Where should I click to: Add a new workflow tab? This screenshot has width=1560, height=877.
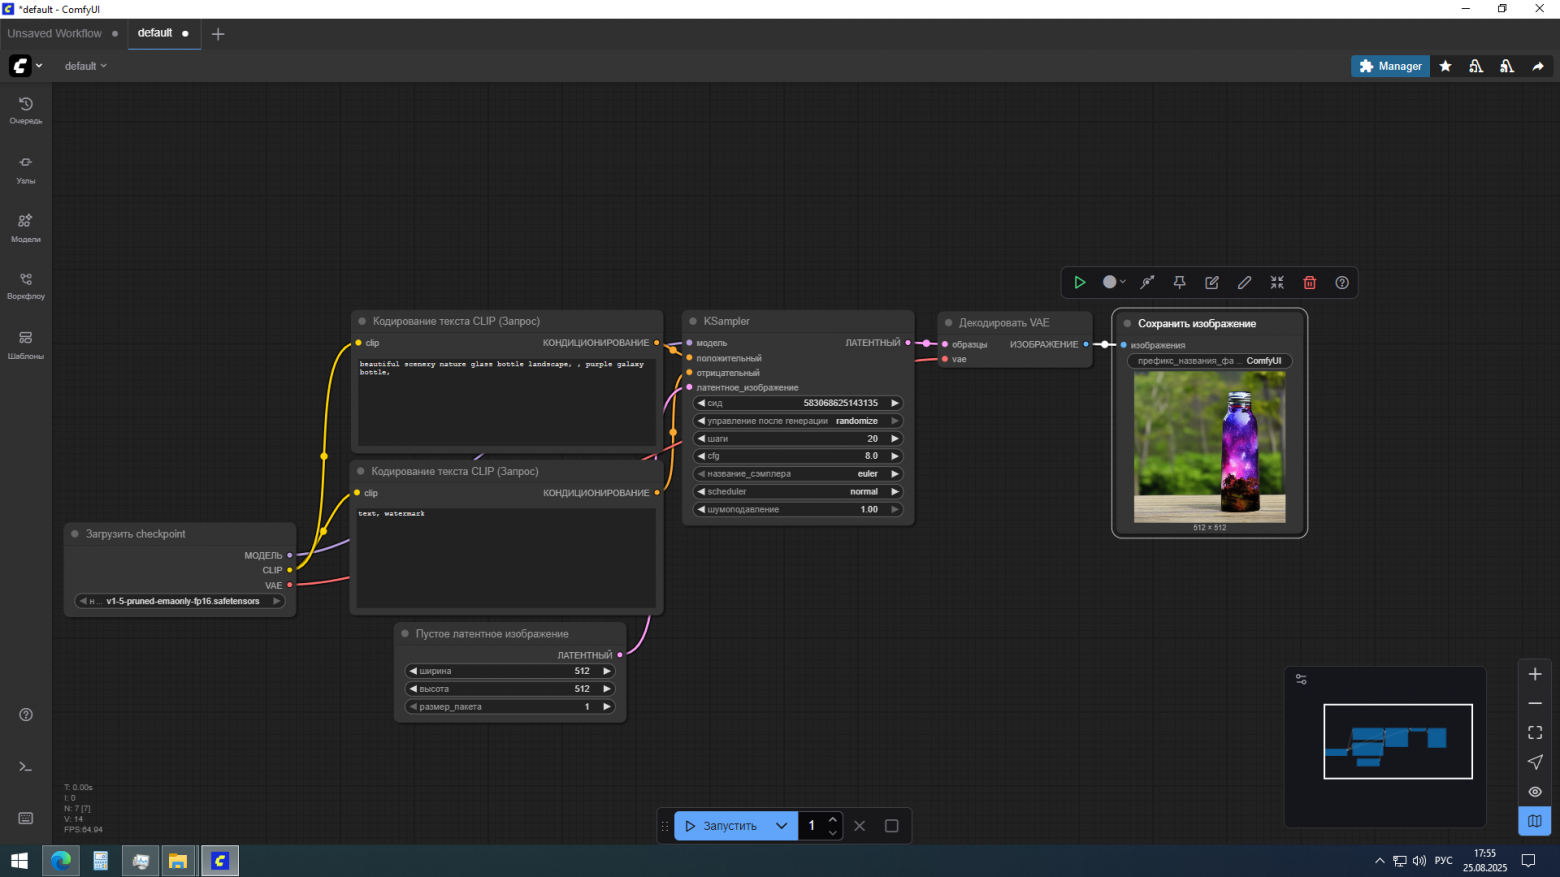click(218, 34)
